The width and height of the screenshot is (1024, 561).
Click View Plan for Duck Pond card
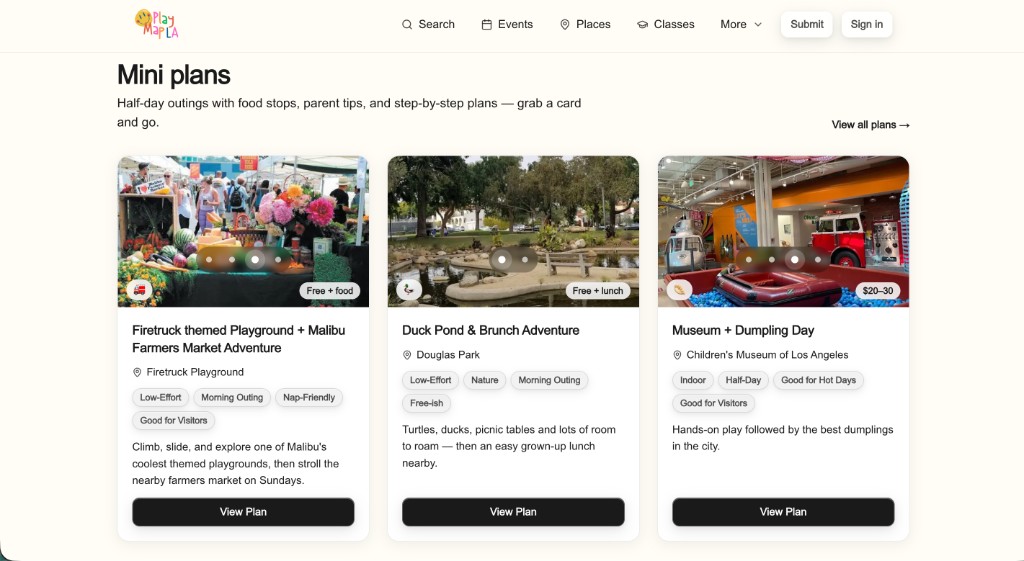513,512
